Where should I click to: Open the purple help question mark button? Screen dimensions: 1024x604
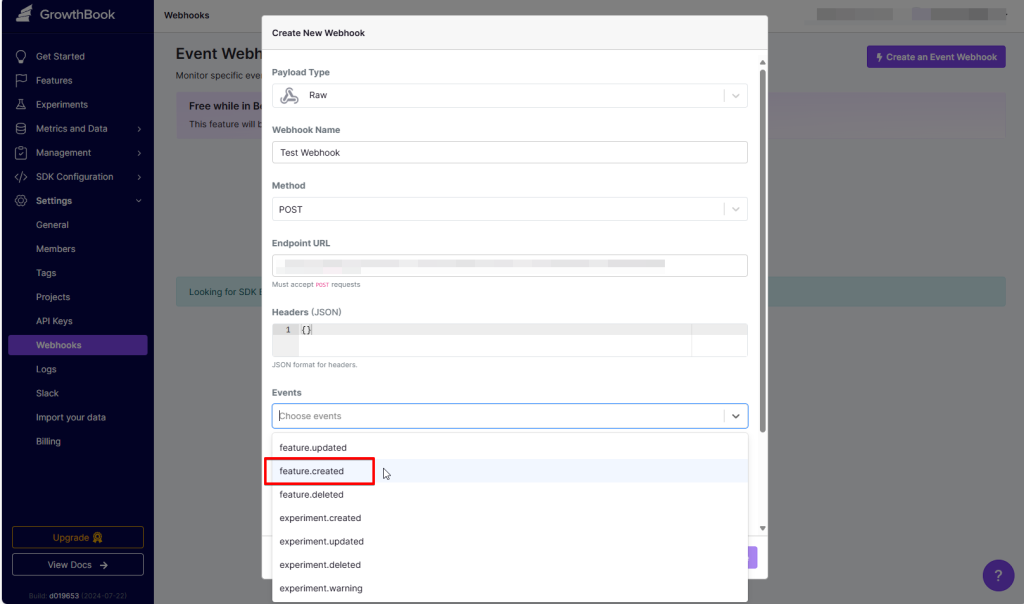tap(998, 575)
